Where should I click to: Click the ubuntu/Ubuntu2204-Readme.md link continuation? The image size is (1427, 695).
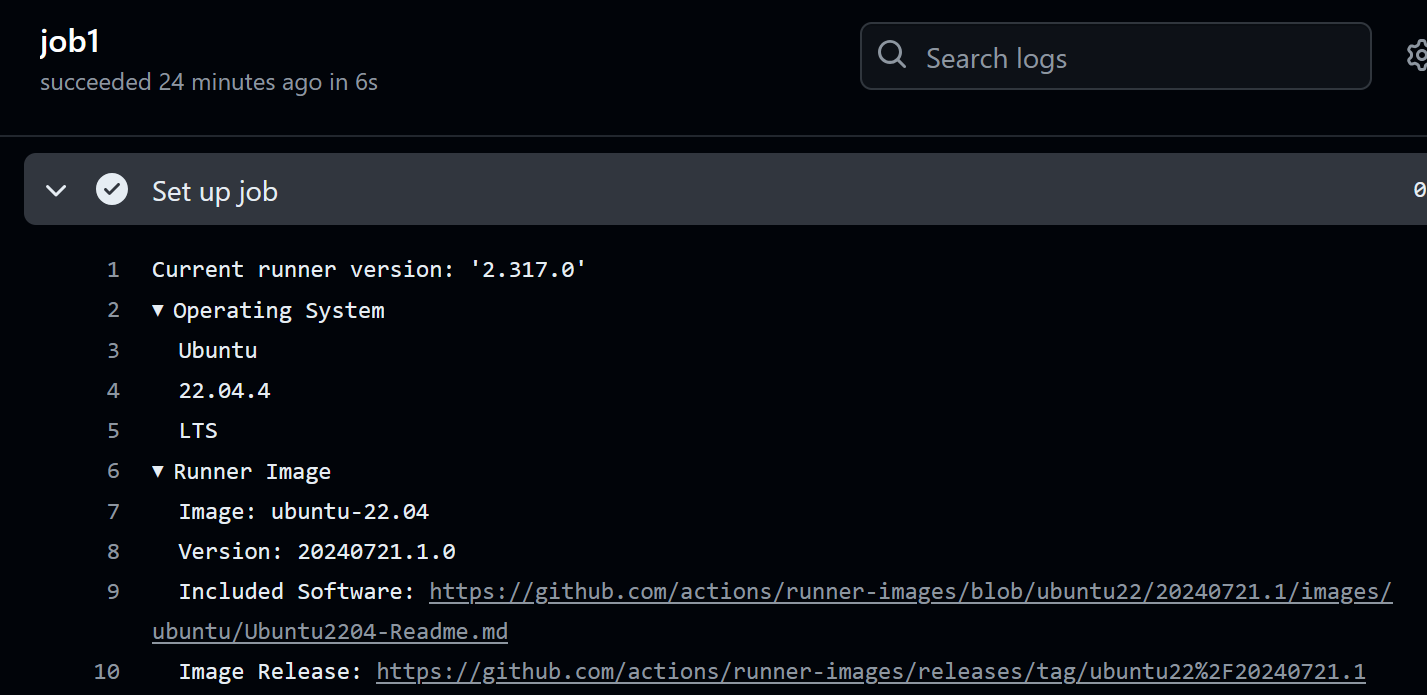pos(330,632)
